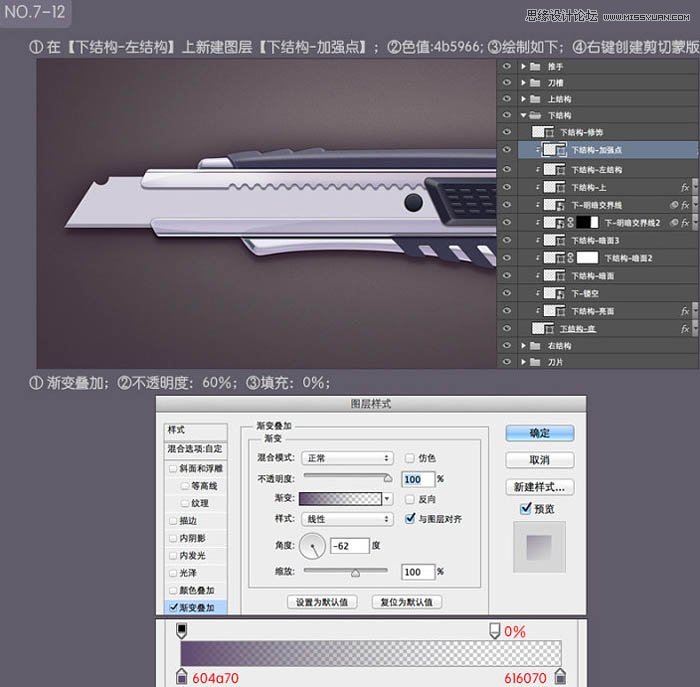Screen dimensions: 700x687
Task: Select 等高线 in the style list
Action: point(204,486)
